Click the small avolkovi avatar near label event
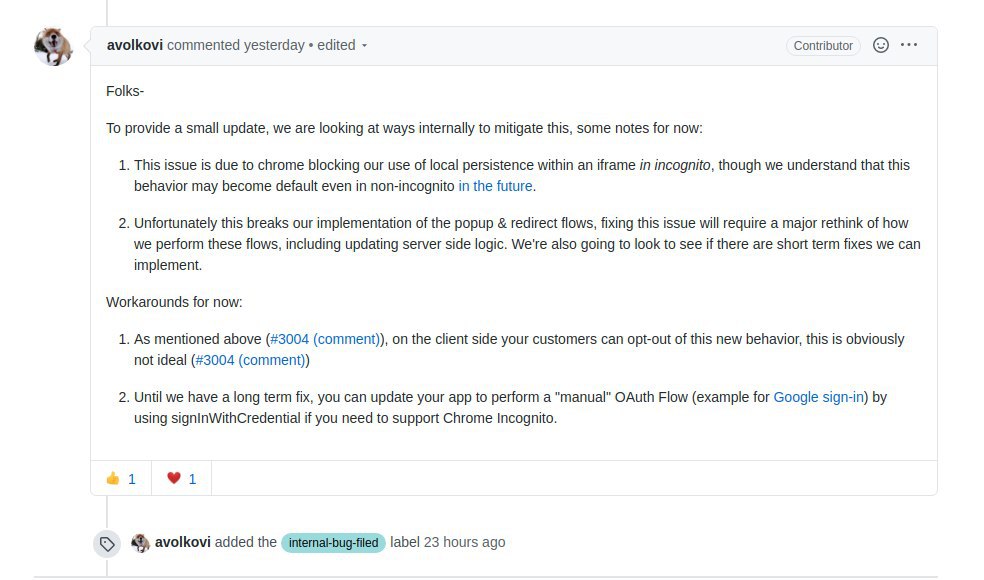 pos(140,543)
